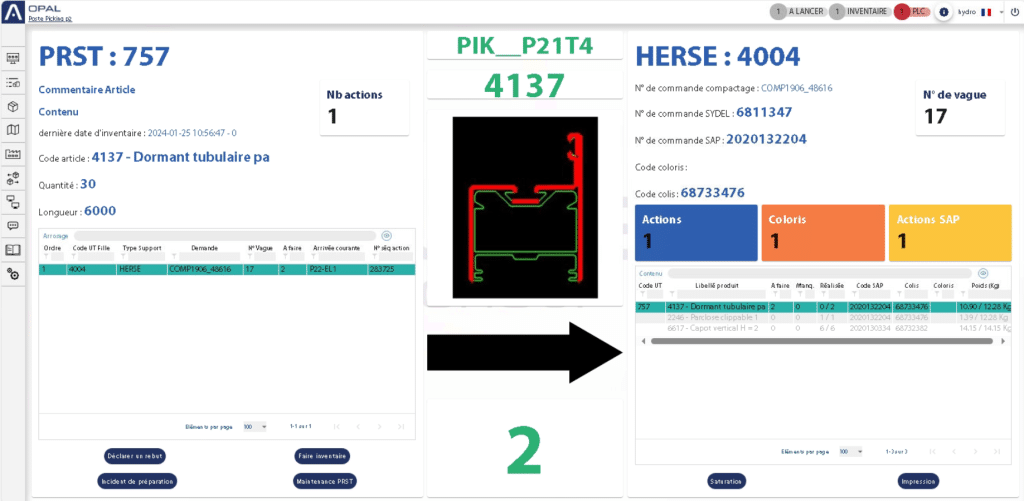
Task: Toggle the eye icon on Contenu table
Action: tap(983, 273)
